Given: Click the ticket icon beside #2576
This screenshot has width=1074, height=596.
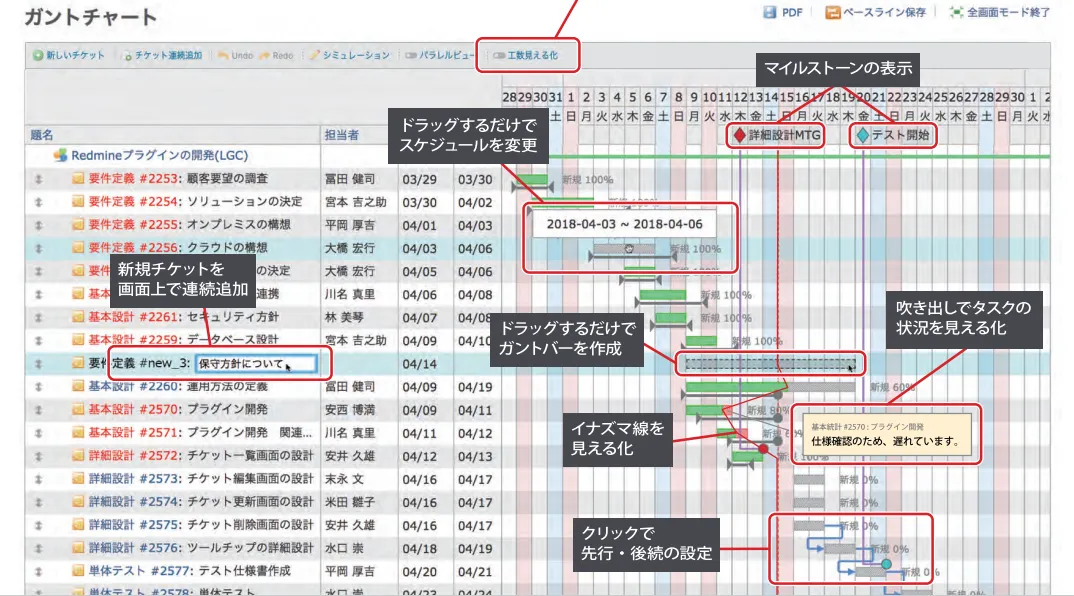Looking at the screenshot, I should pyautogui.click(x=78, y=548).
